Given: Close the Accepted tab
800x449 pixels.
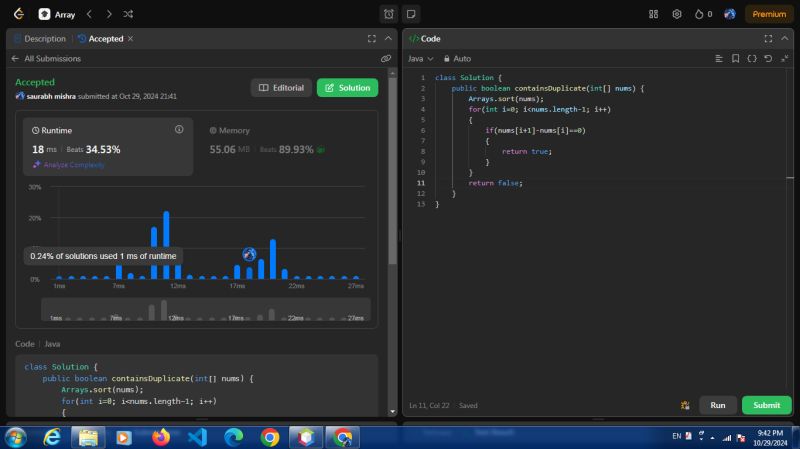Looking at the screenshot, I should pos(131,39).
